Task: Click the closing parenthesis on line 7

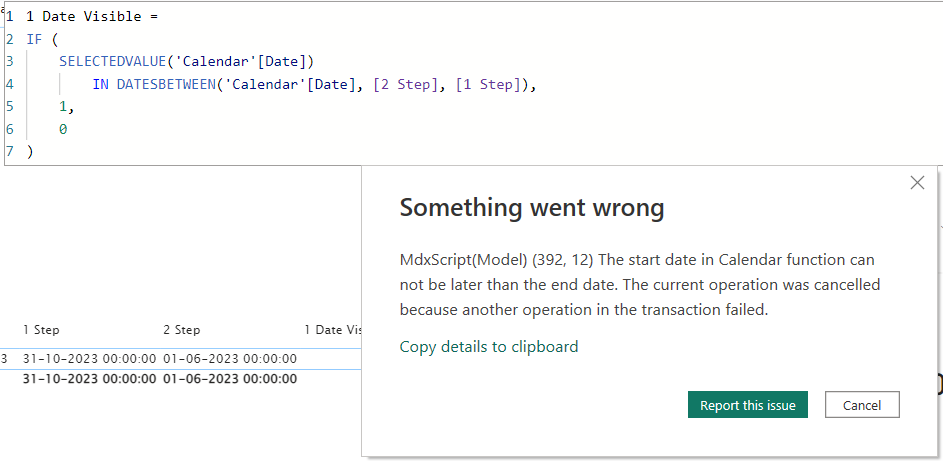Action: click(x=30, y=151)
